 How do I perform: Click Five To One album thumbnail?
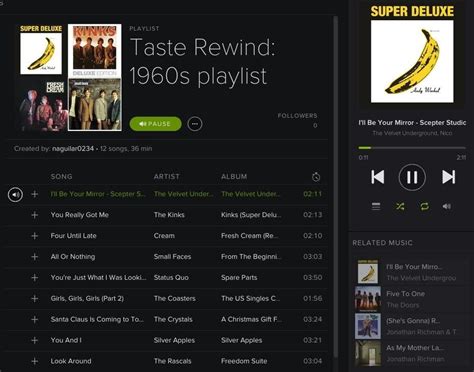coord(368,299)
